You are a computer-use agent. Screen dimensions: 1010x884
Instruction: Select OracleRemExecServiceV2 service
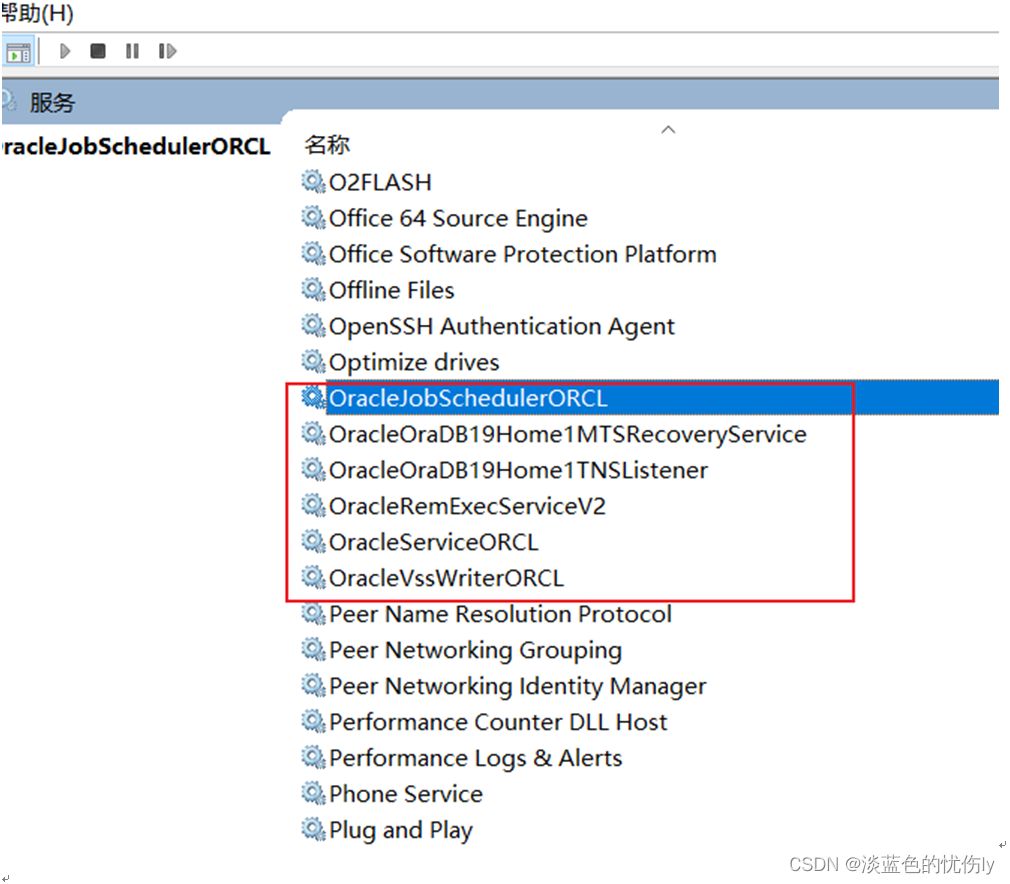point(467,506)
